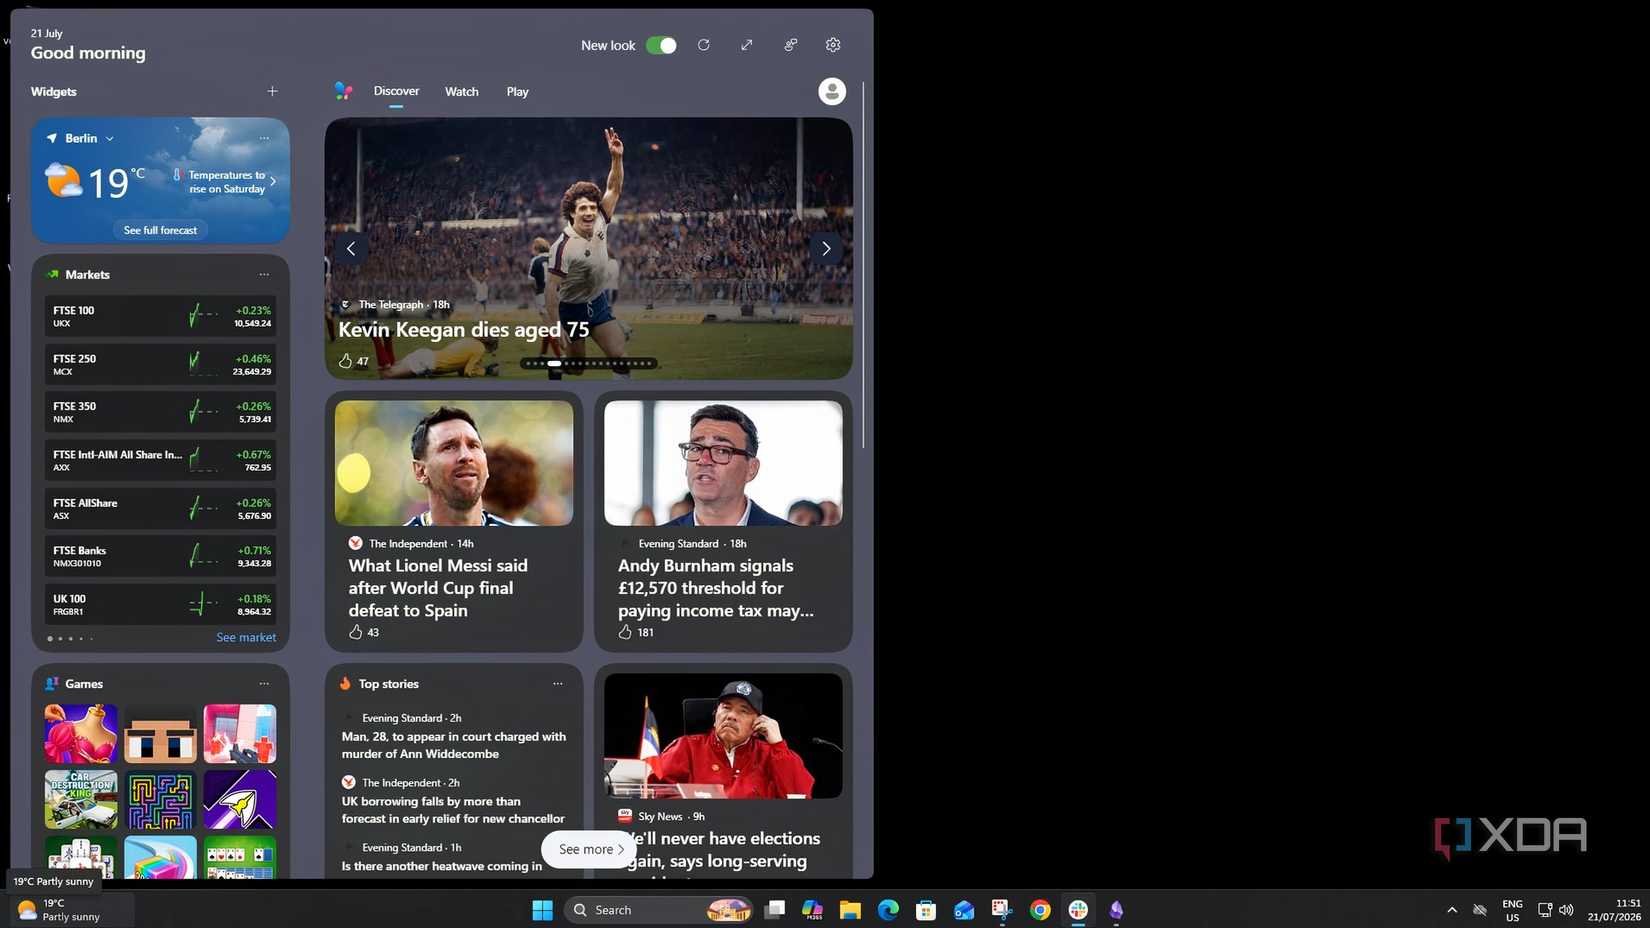1650x928 pixels.
Task: Open File Explorer from the taskbar
Action: coord(850,910)
